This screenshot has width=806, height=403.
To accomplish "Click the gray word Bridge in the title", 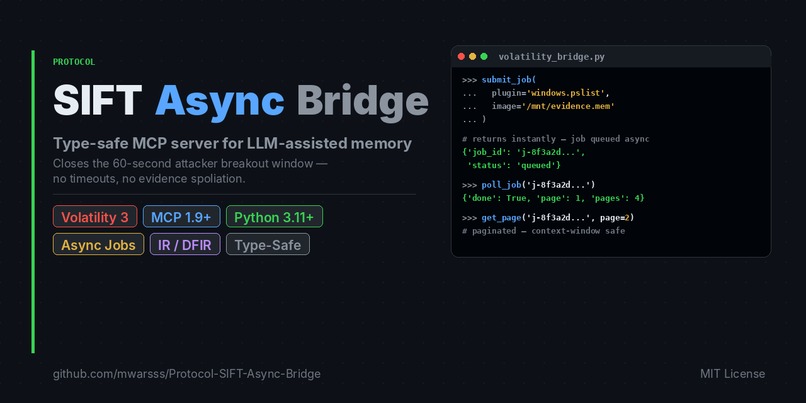I will click(x=362, y=101).
